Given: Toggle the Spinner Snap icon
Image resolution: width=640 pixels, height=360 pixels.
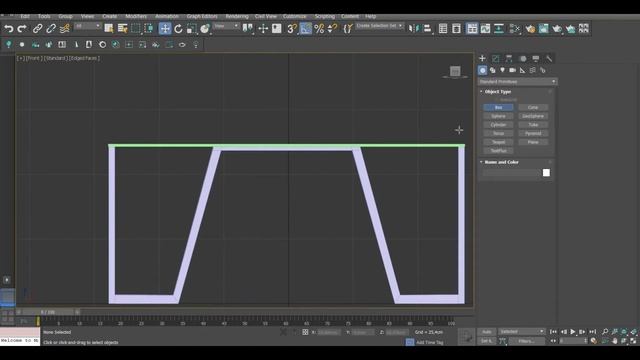Looking at the screenshot, I should tap(333, 29).
